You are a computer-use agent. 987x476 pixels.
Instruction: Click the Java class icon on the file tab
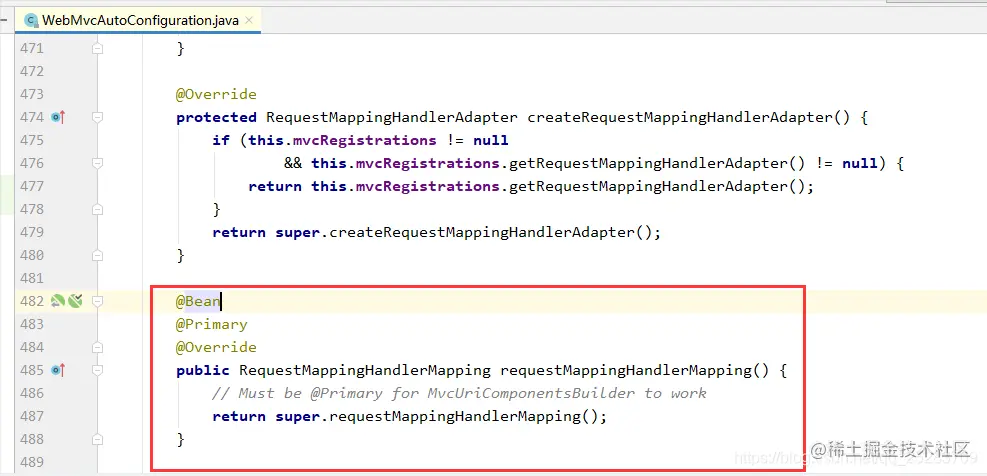pos(30,20)
